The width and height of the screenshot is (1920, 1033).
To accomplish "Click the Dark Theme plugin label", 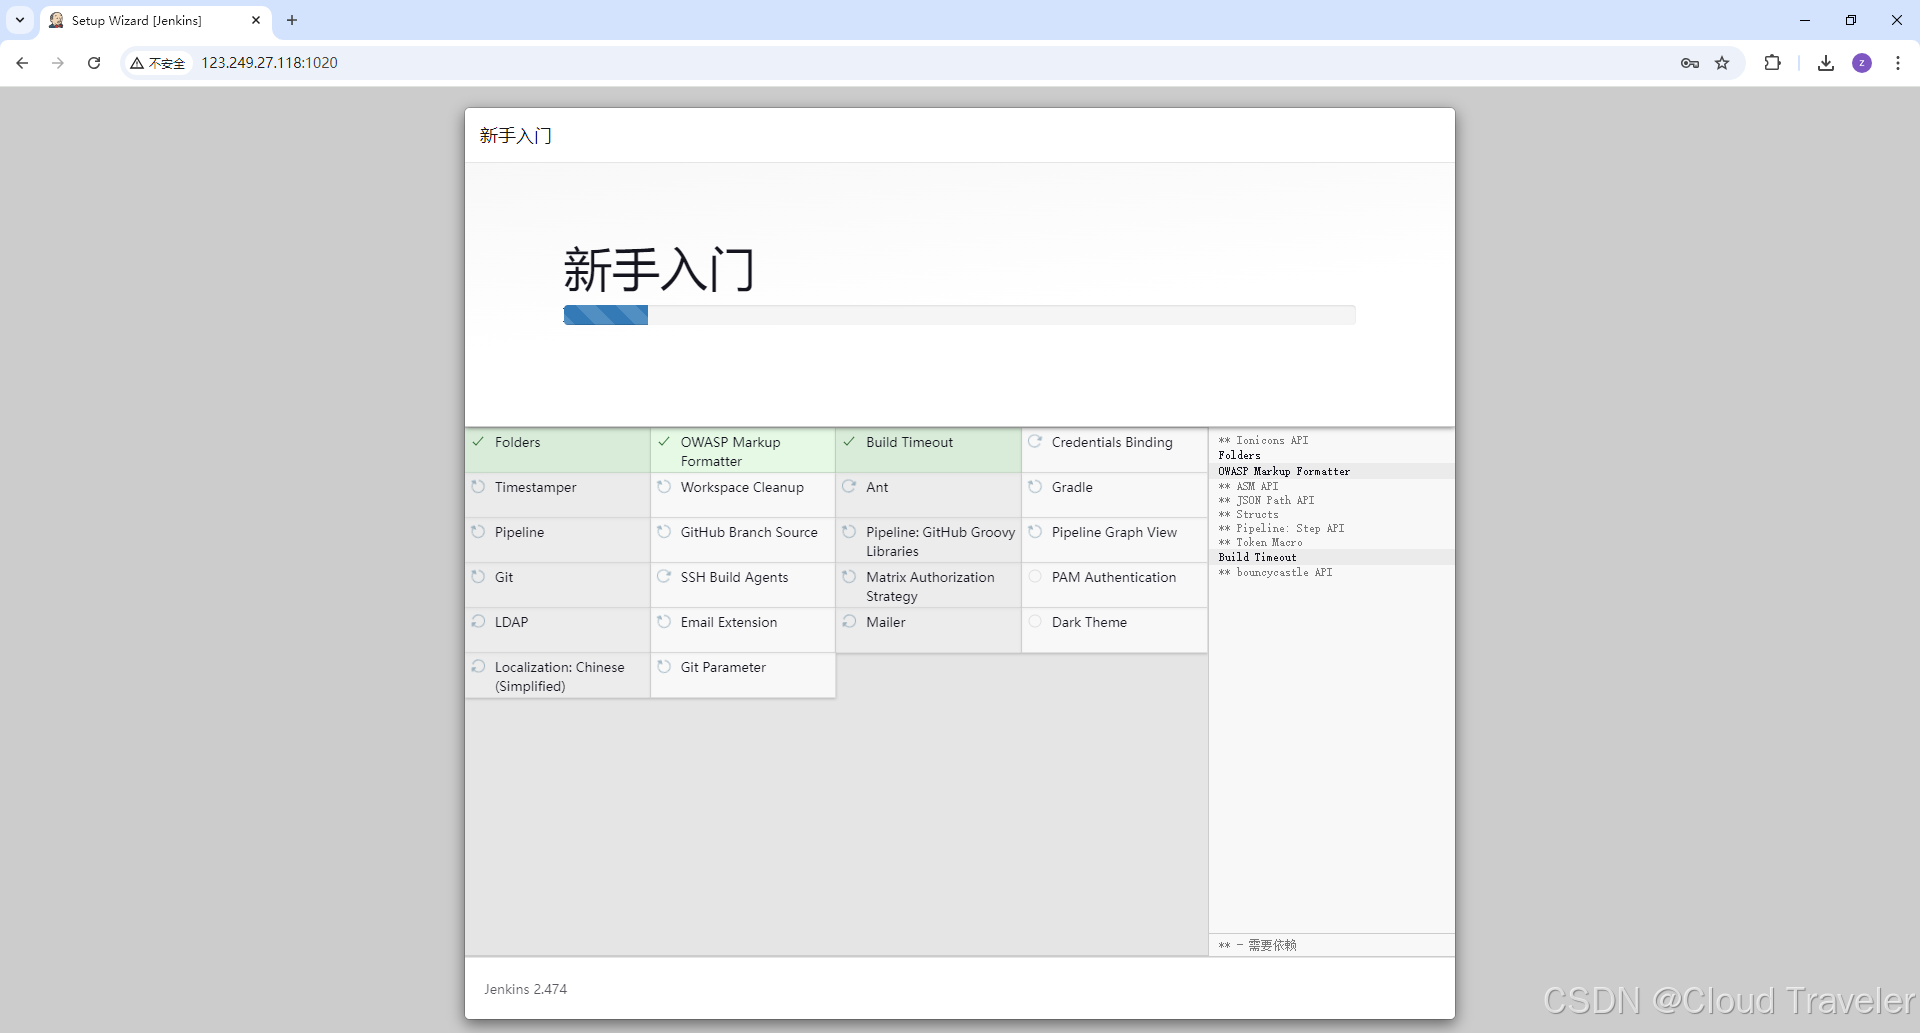I will coord(1089,622).
